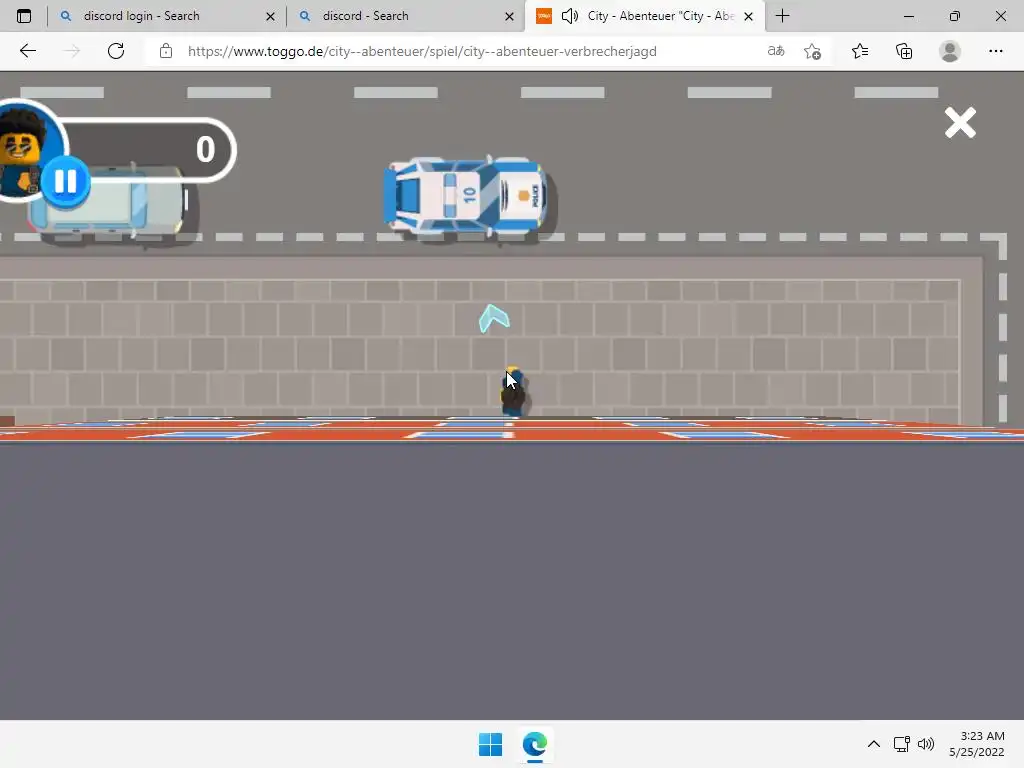Image resolution: width=1024 pixels, height=768 pixels.
Task: Go back to previous page
Action: (27, 51)
